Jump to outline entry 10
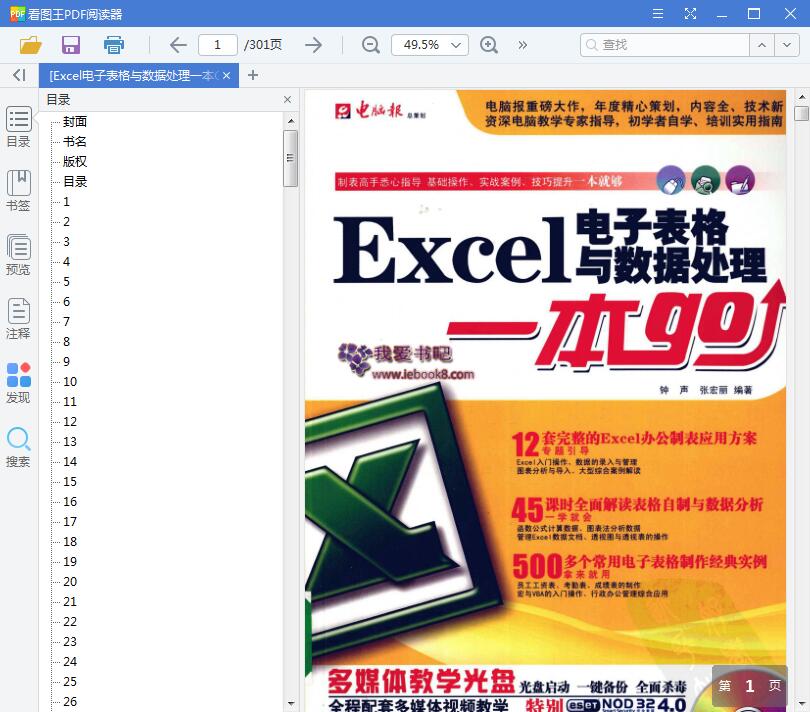Viewport: 810px width, 712px height. [70, 382]
